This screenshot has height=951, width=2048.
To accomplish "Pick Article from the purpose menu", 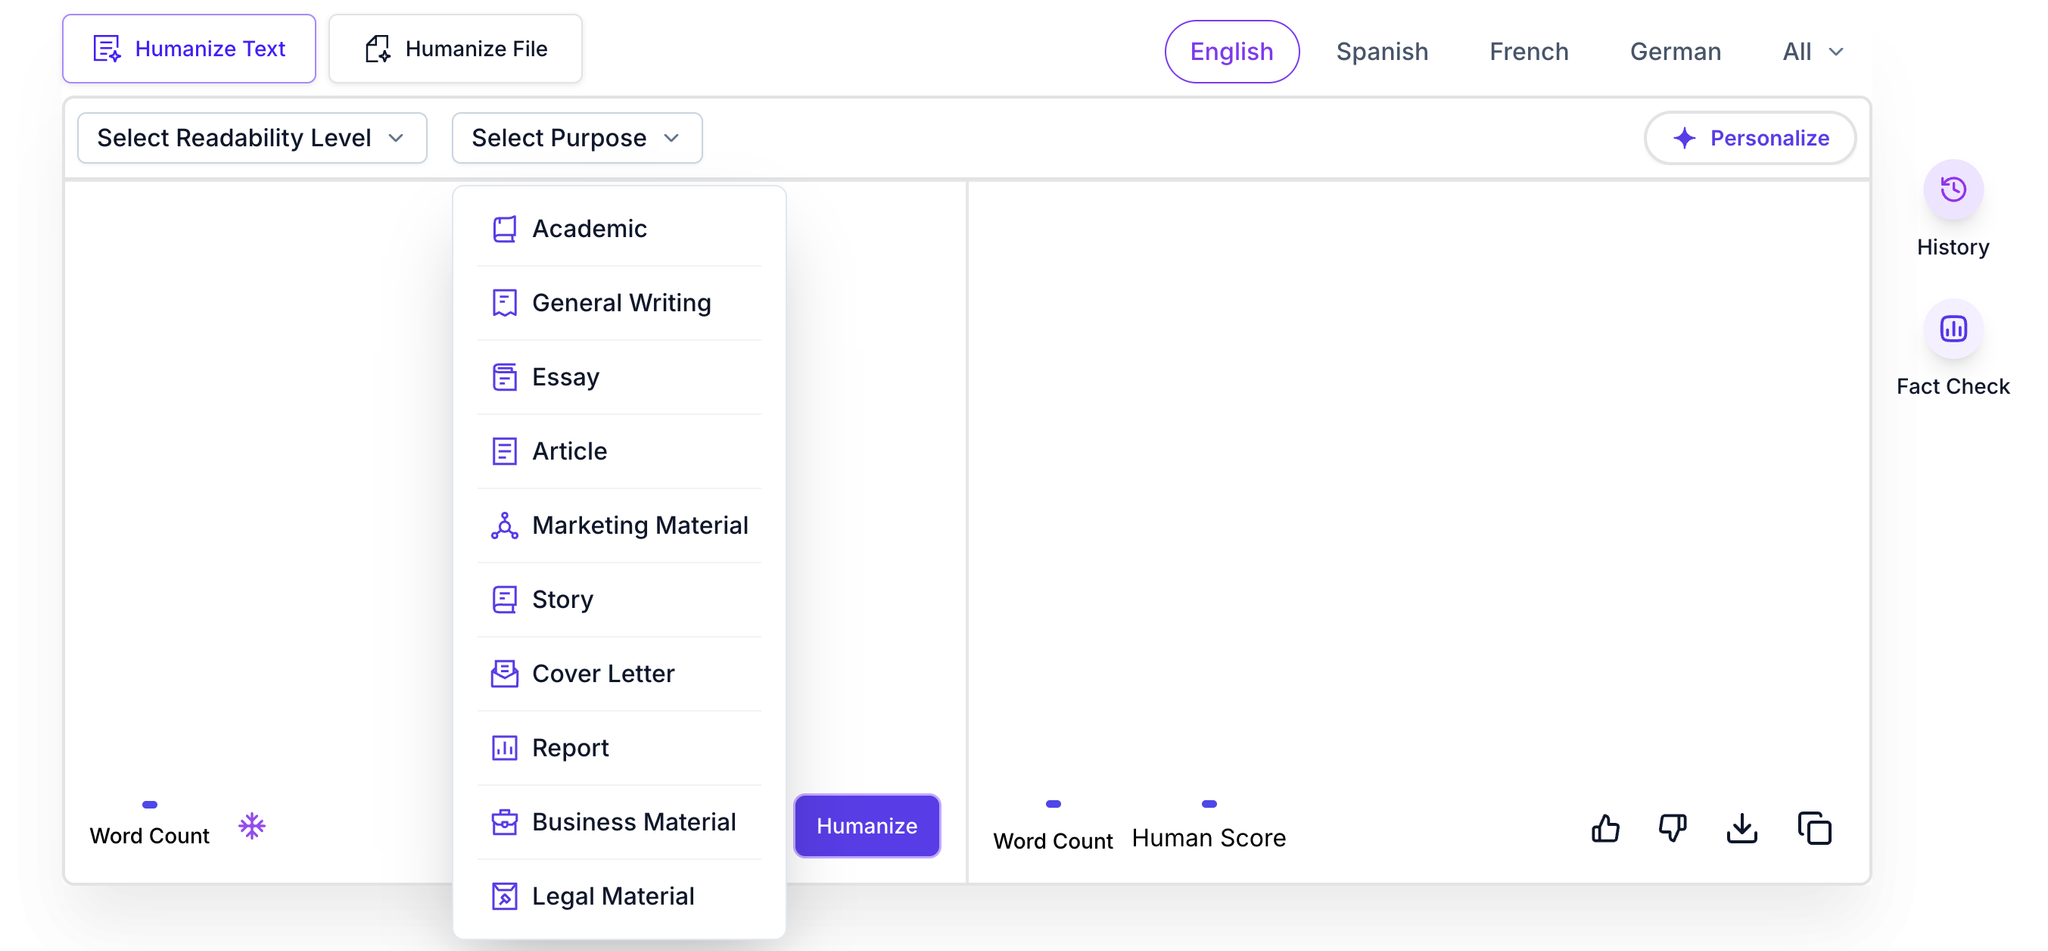I will pos(619,451).
